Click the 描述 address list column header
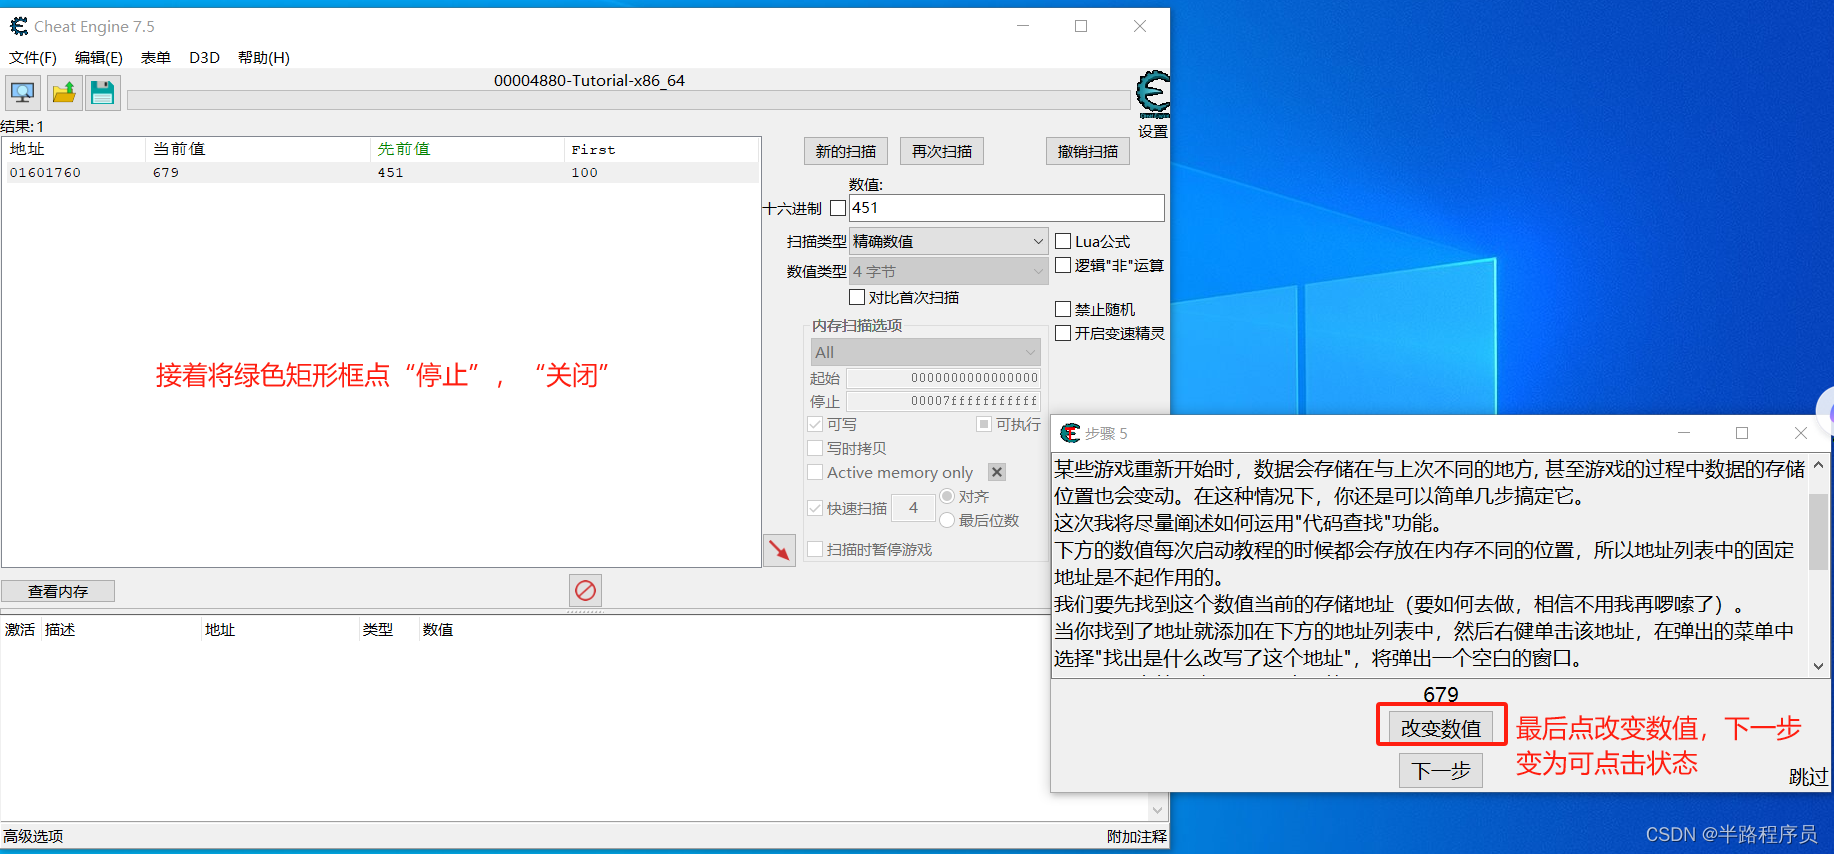This screenshot has width=1834, height=854. coord(120,630)
